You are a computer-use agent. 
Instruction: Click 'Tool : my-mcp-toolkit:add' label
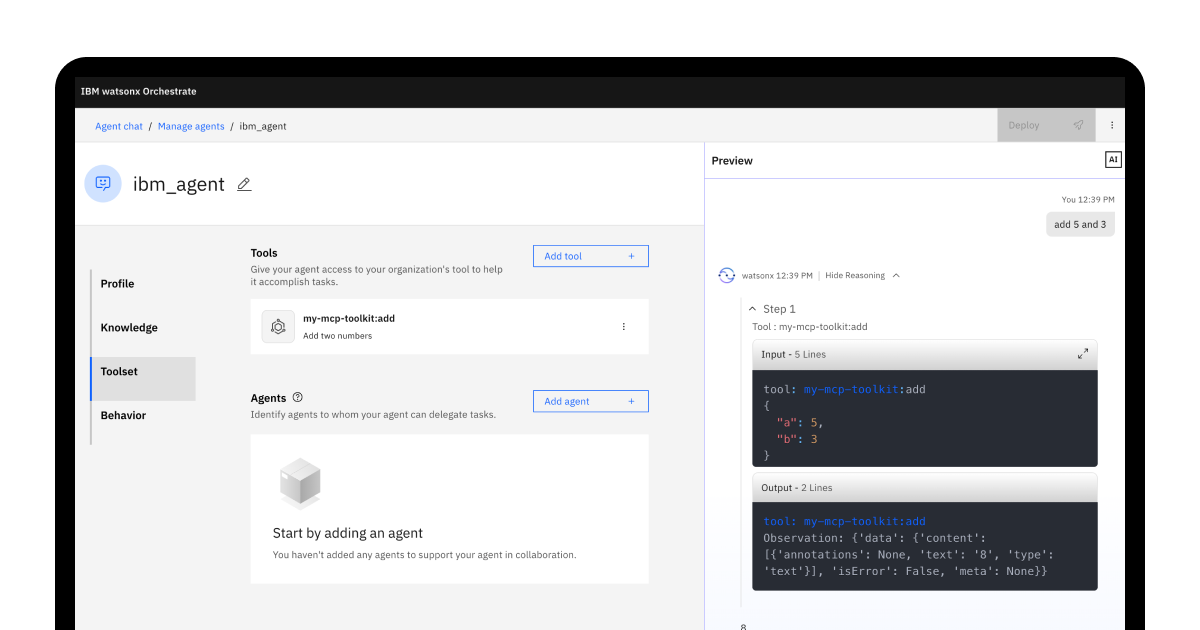click(x=810, y=327)
